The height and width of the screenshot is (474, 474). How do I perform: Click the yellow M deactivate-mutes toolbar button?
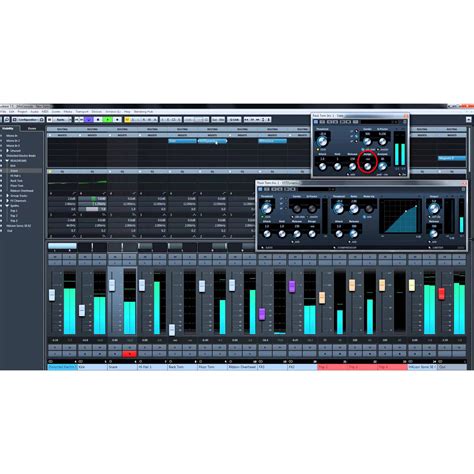tap(127, 119)
